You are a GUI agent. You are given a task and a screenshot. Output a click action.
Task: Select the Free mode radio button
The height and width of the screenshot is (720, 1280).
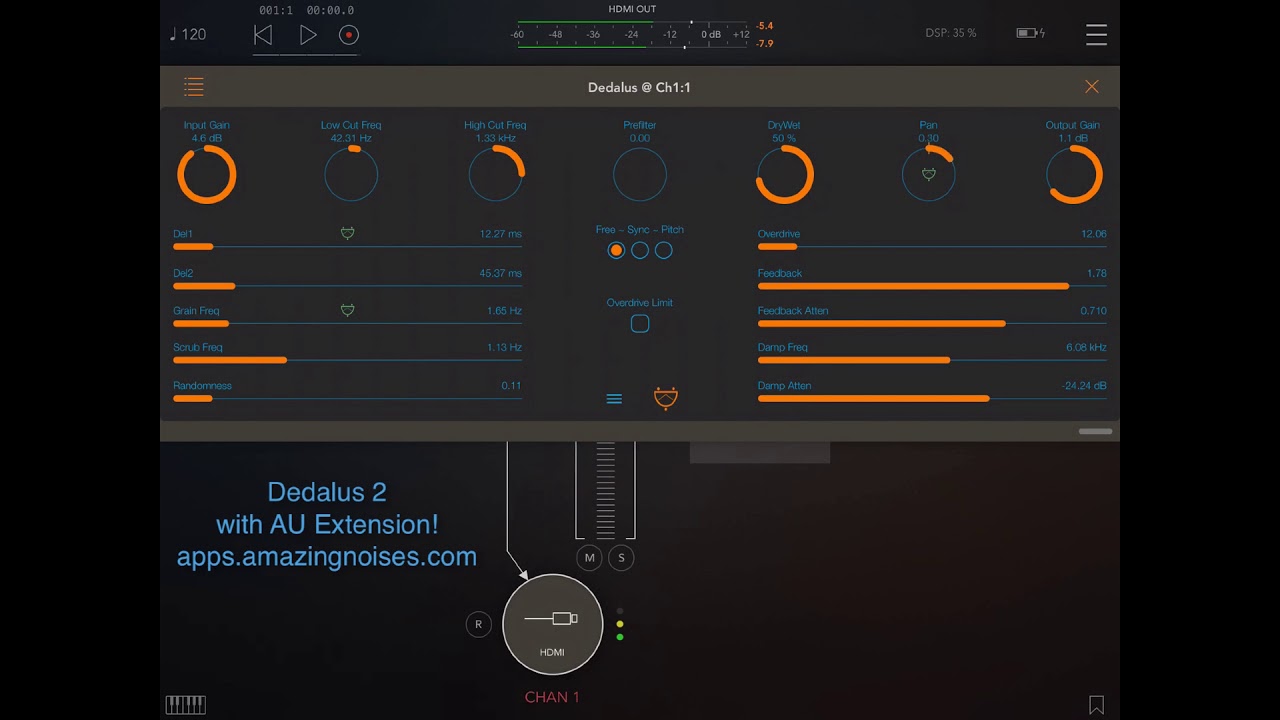[616, 250]
